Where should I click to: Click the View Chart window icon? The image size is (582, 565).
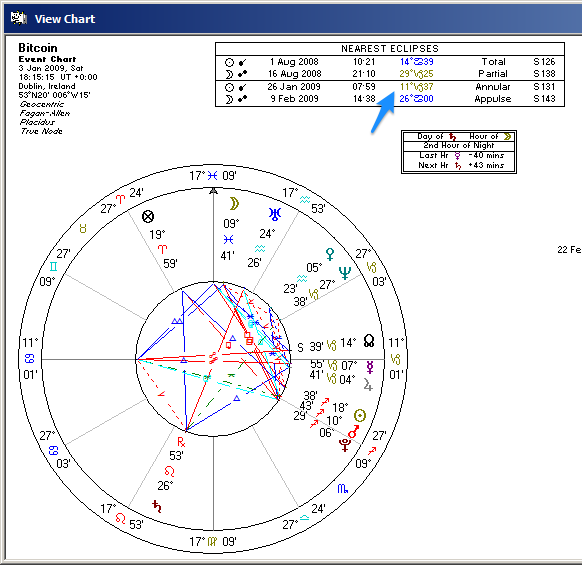[x=18, y=18]
